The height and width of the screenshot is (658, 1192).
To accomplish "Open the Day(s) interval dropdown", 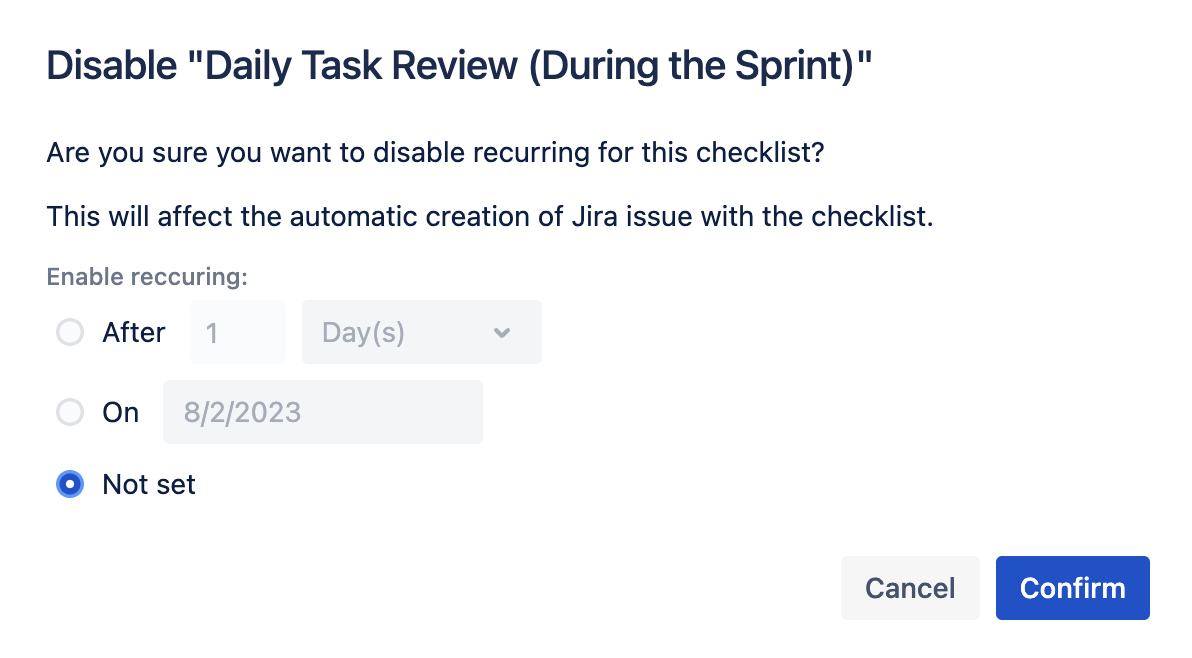I will [x=421, y=332].
